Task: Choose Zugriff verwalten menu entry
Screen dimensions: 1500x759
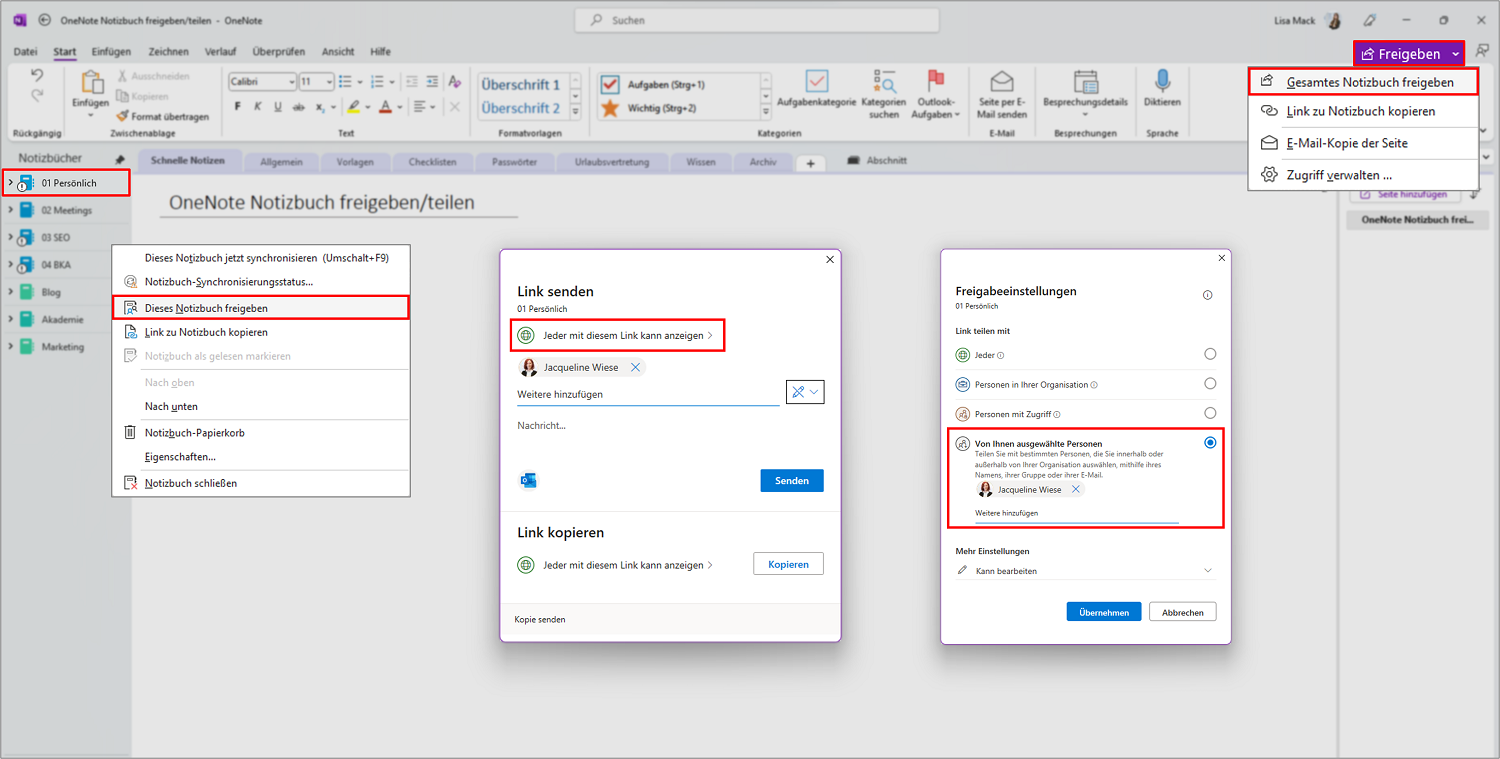Action: click(x=1363, y=175)
